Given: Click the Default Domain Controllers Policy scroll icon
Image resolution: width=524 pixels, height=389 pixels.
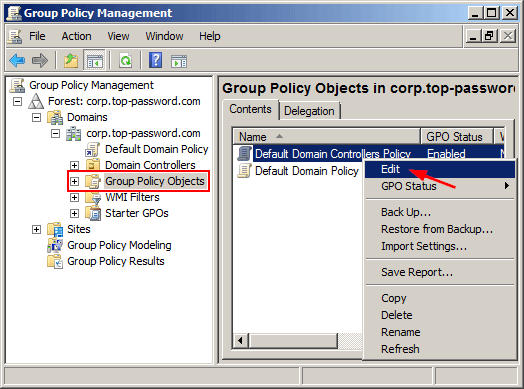Looking at the screenshot, I should click(244, 154).
